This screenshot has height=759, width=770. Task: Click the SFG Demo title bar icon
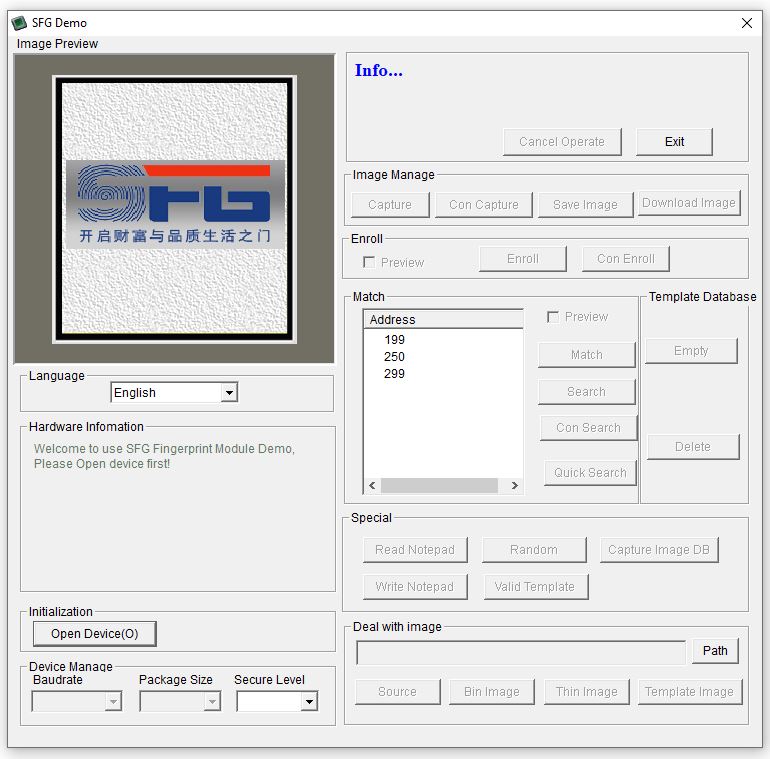click(x=19, y=22)
